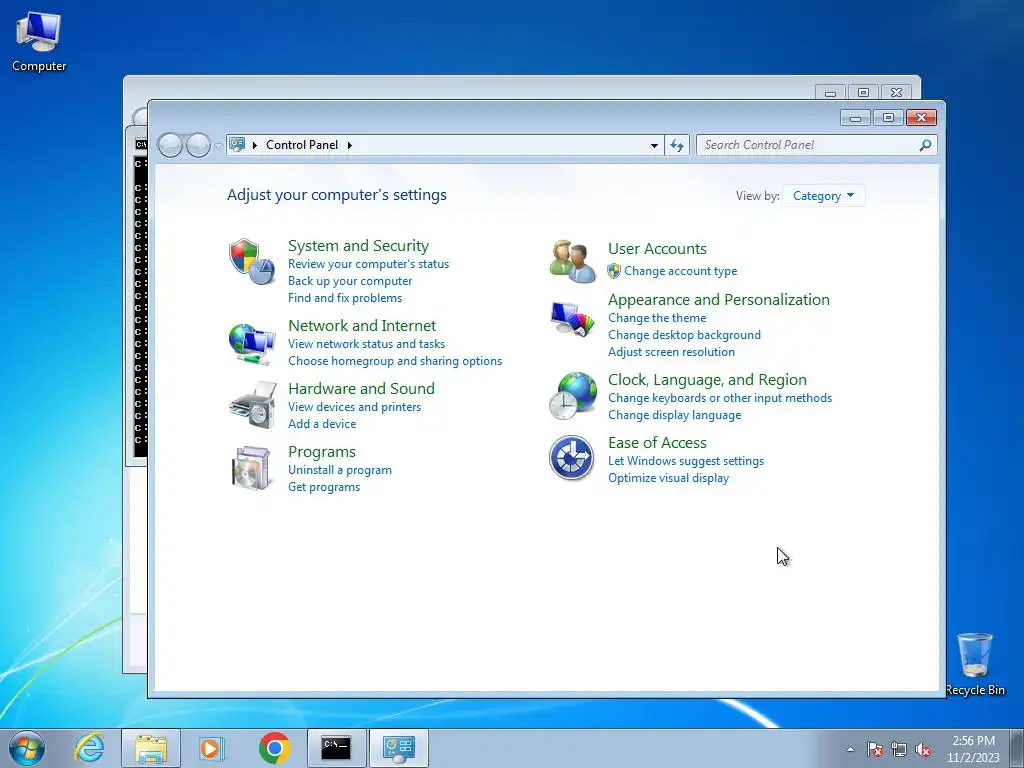
Task: Select the Computer desktop icon
Action: pyautogui.click(x=39, y=41)
